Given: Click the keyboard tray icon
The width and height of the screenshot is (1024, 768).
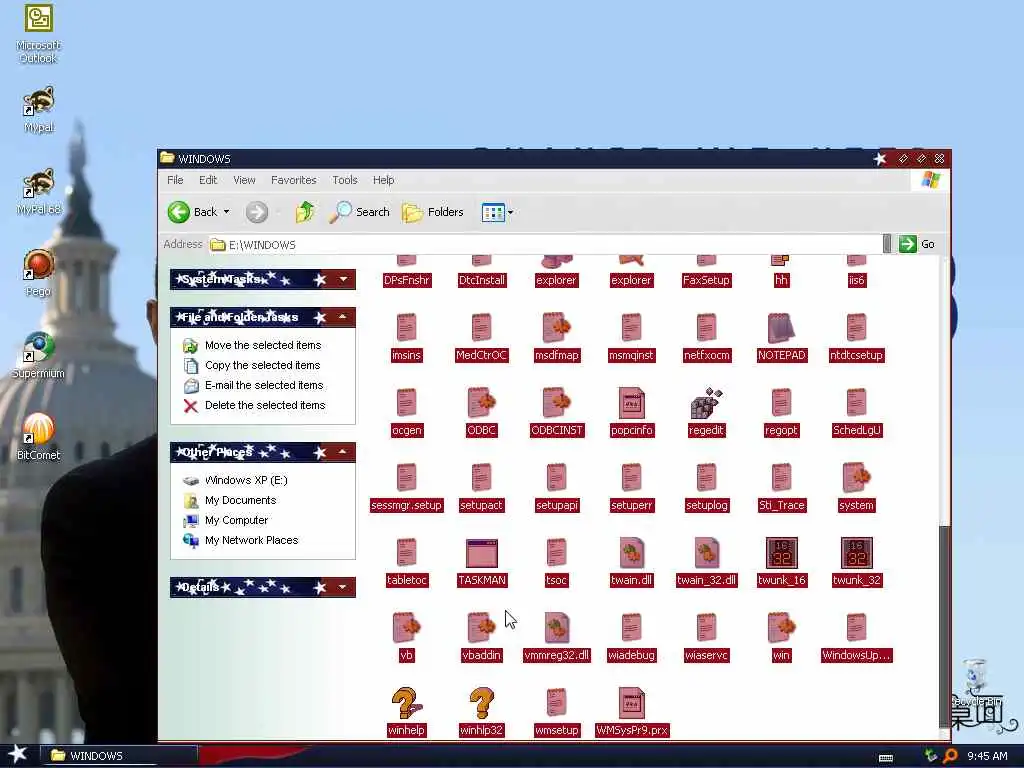Looking at the screenshot, I should tap(886, 758).
